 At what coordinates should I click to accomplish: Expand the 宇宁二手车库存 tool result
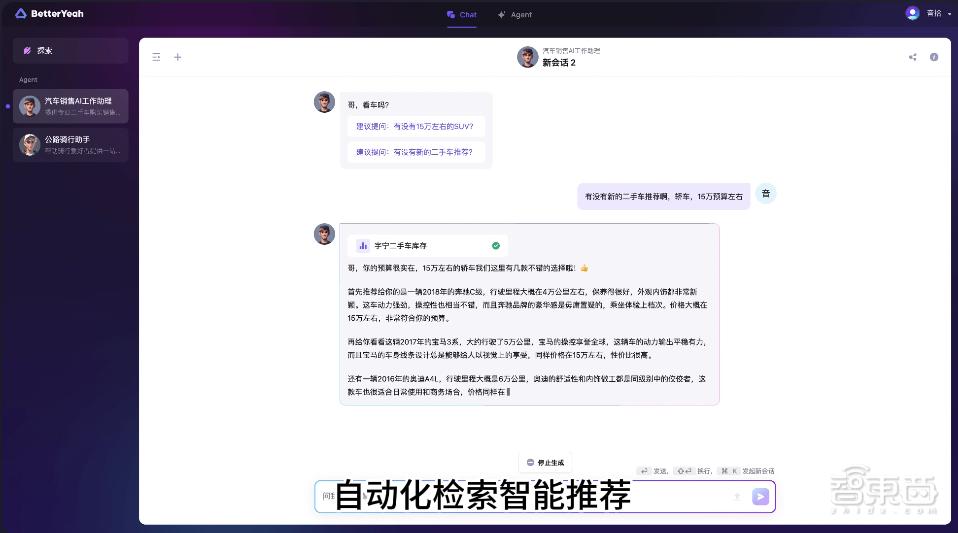tap(428, 246)
